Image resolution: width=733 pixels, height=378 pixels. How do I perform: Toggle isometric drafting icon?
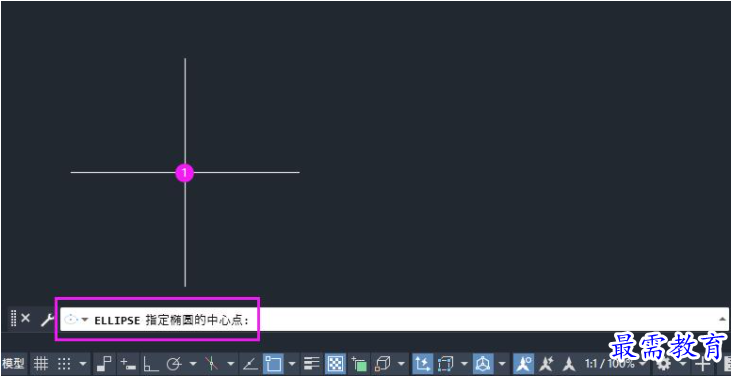tap(211, 363)
